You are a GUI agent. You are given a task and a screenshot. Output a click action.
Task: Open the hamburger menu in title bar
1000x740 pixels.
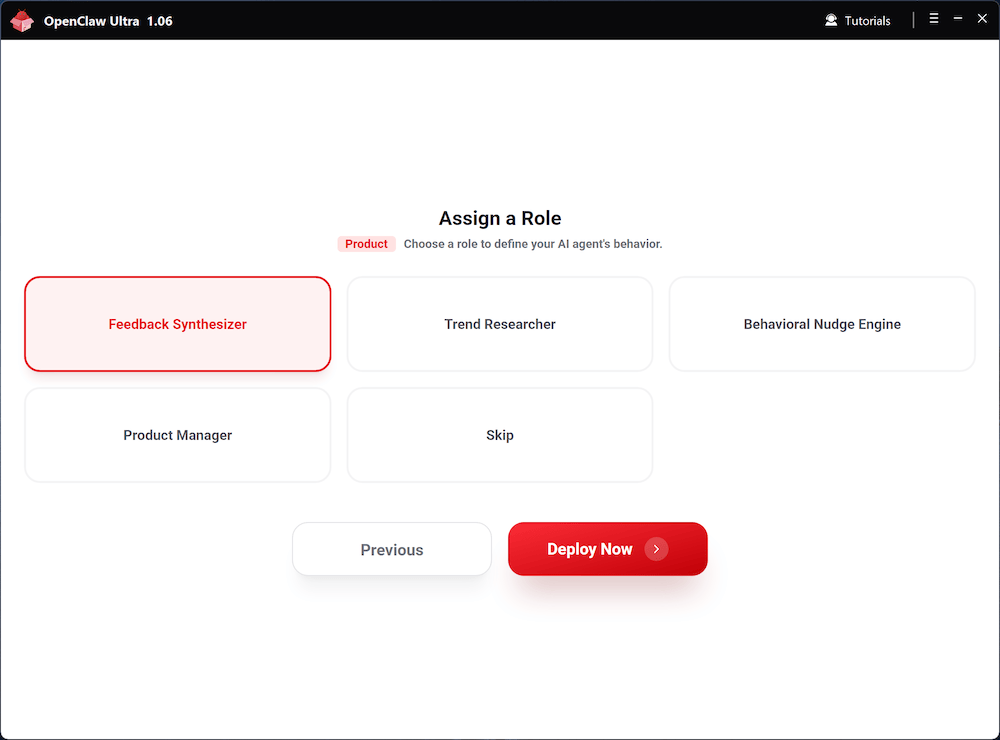click(x=934, y=19)
